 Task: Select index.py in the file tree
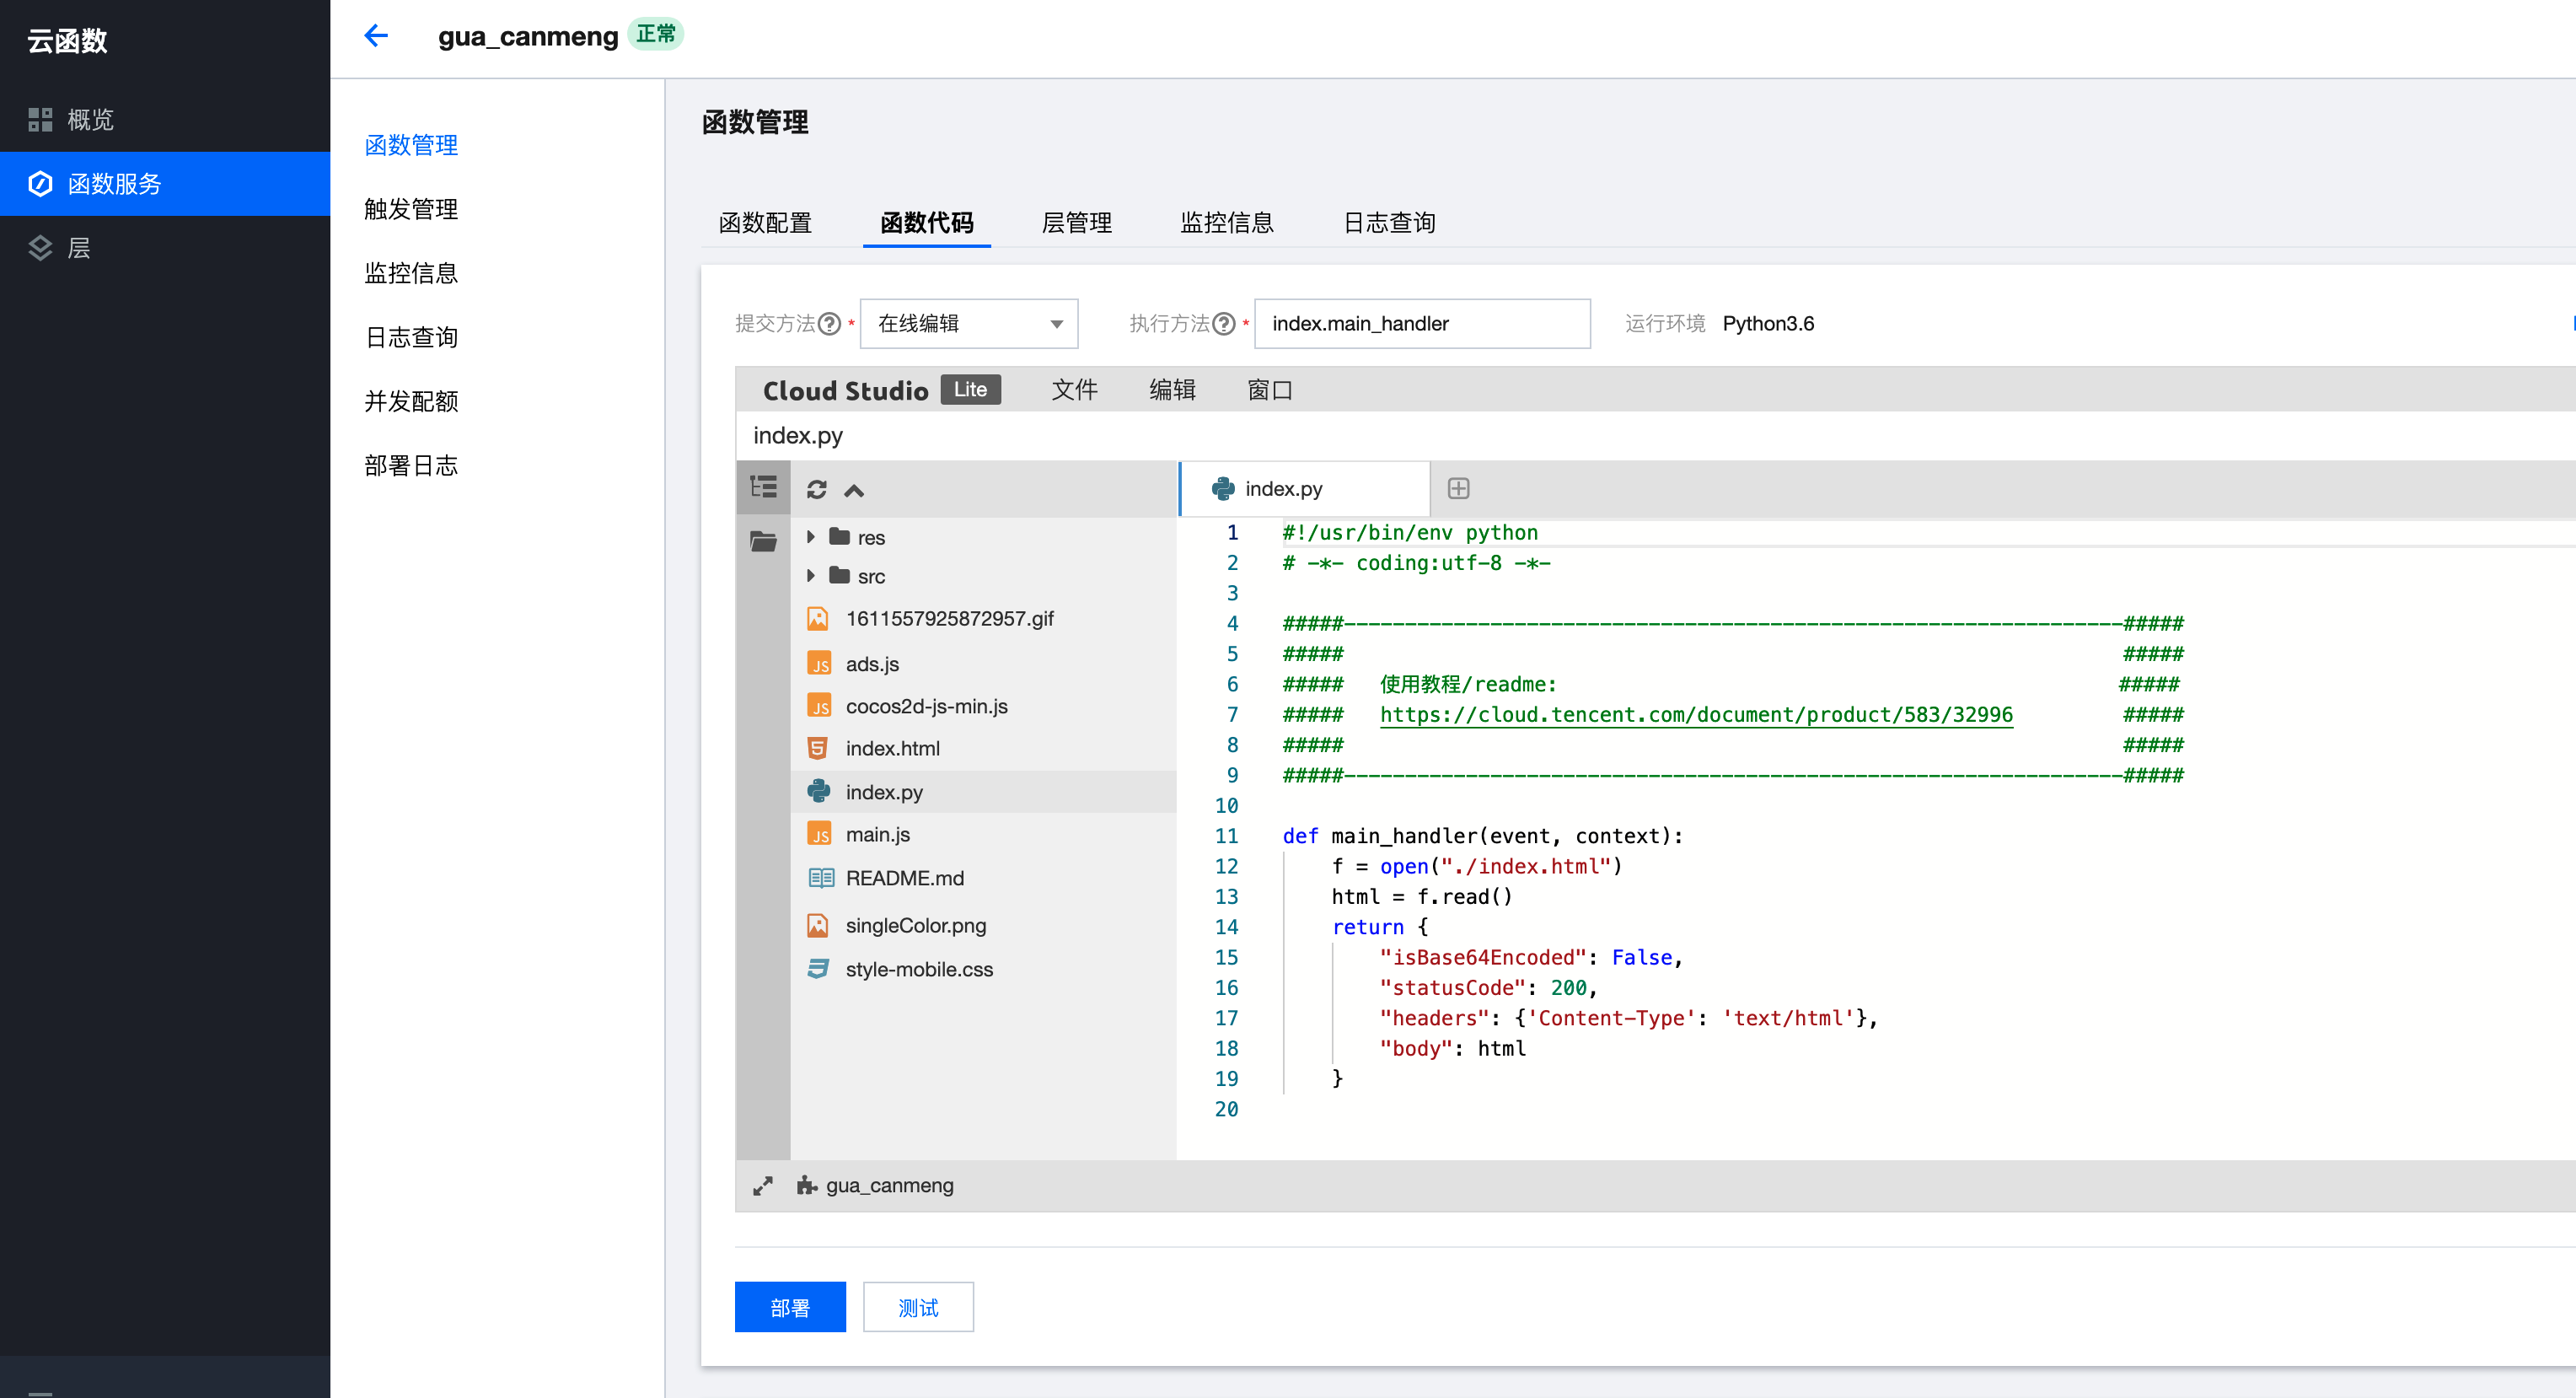[x=983, y=792]
